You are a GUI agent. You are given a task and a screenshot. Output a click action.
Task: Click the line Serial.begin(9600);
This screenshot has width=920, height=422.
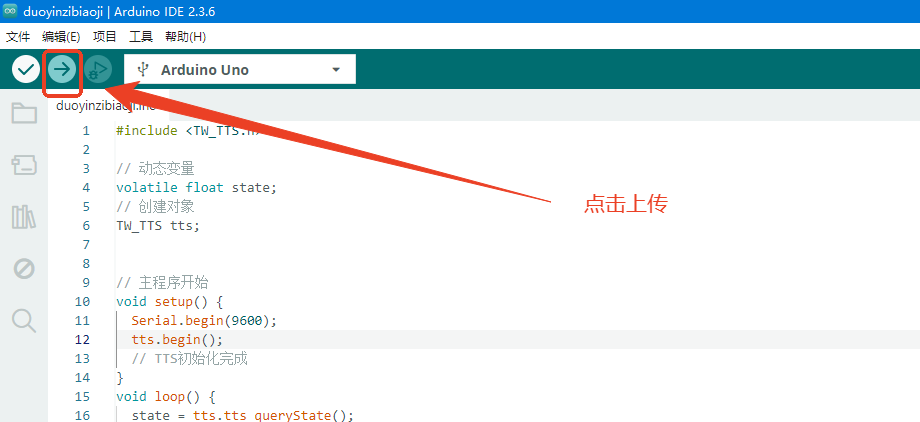coord(204,320)
